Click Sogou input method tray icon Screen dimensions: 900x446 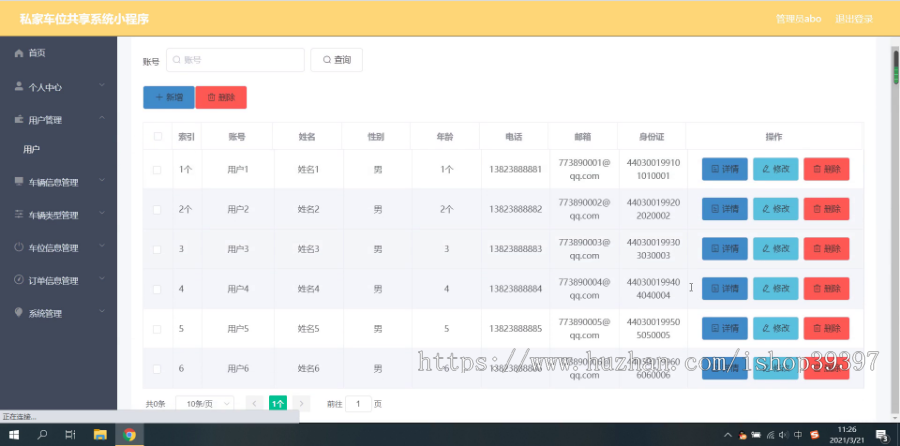pos(814,435)
